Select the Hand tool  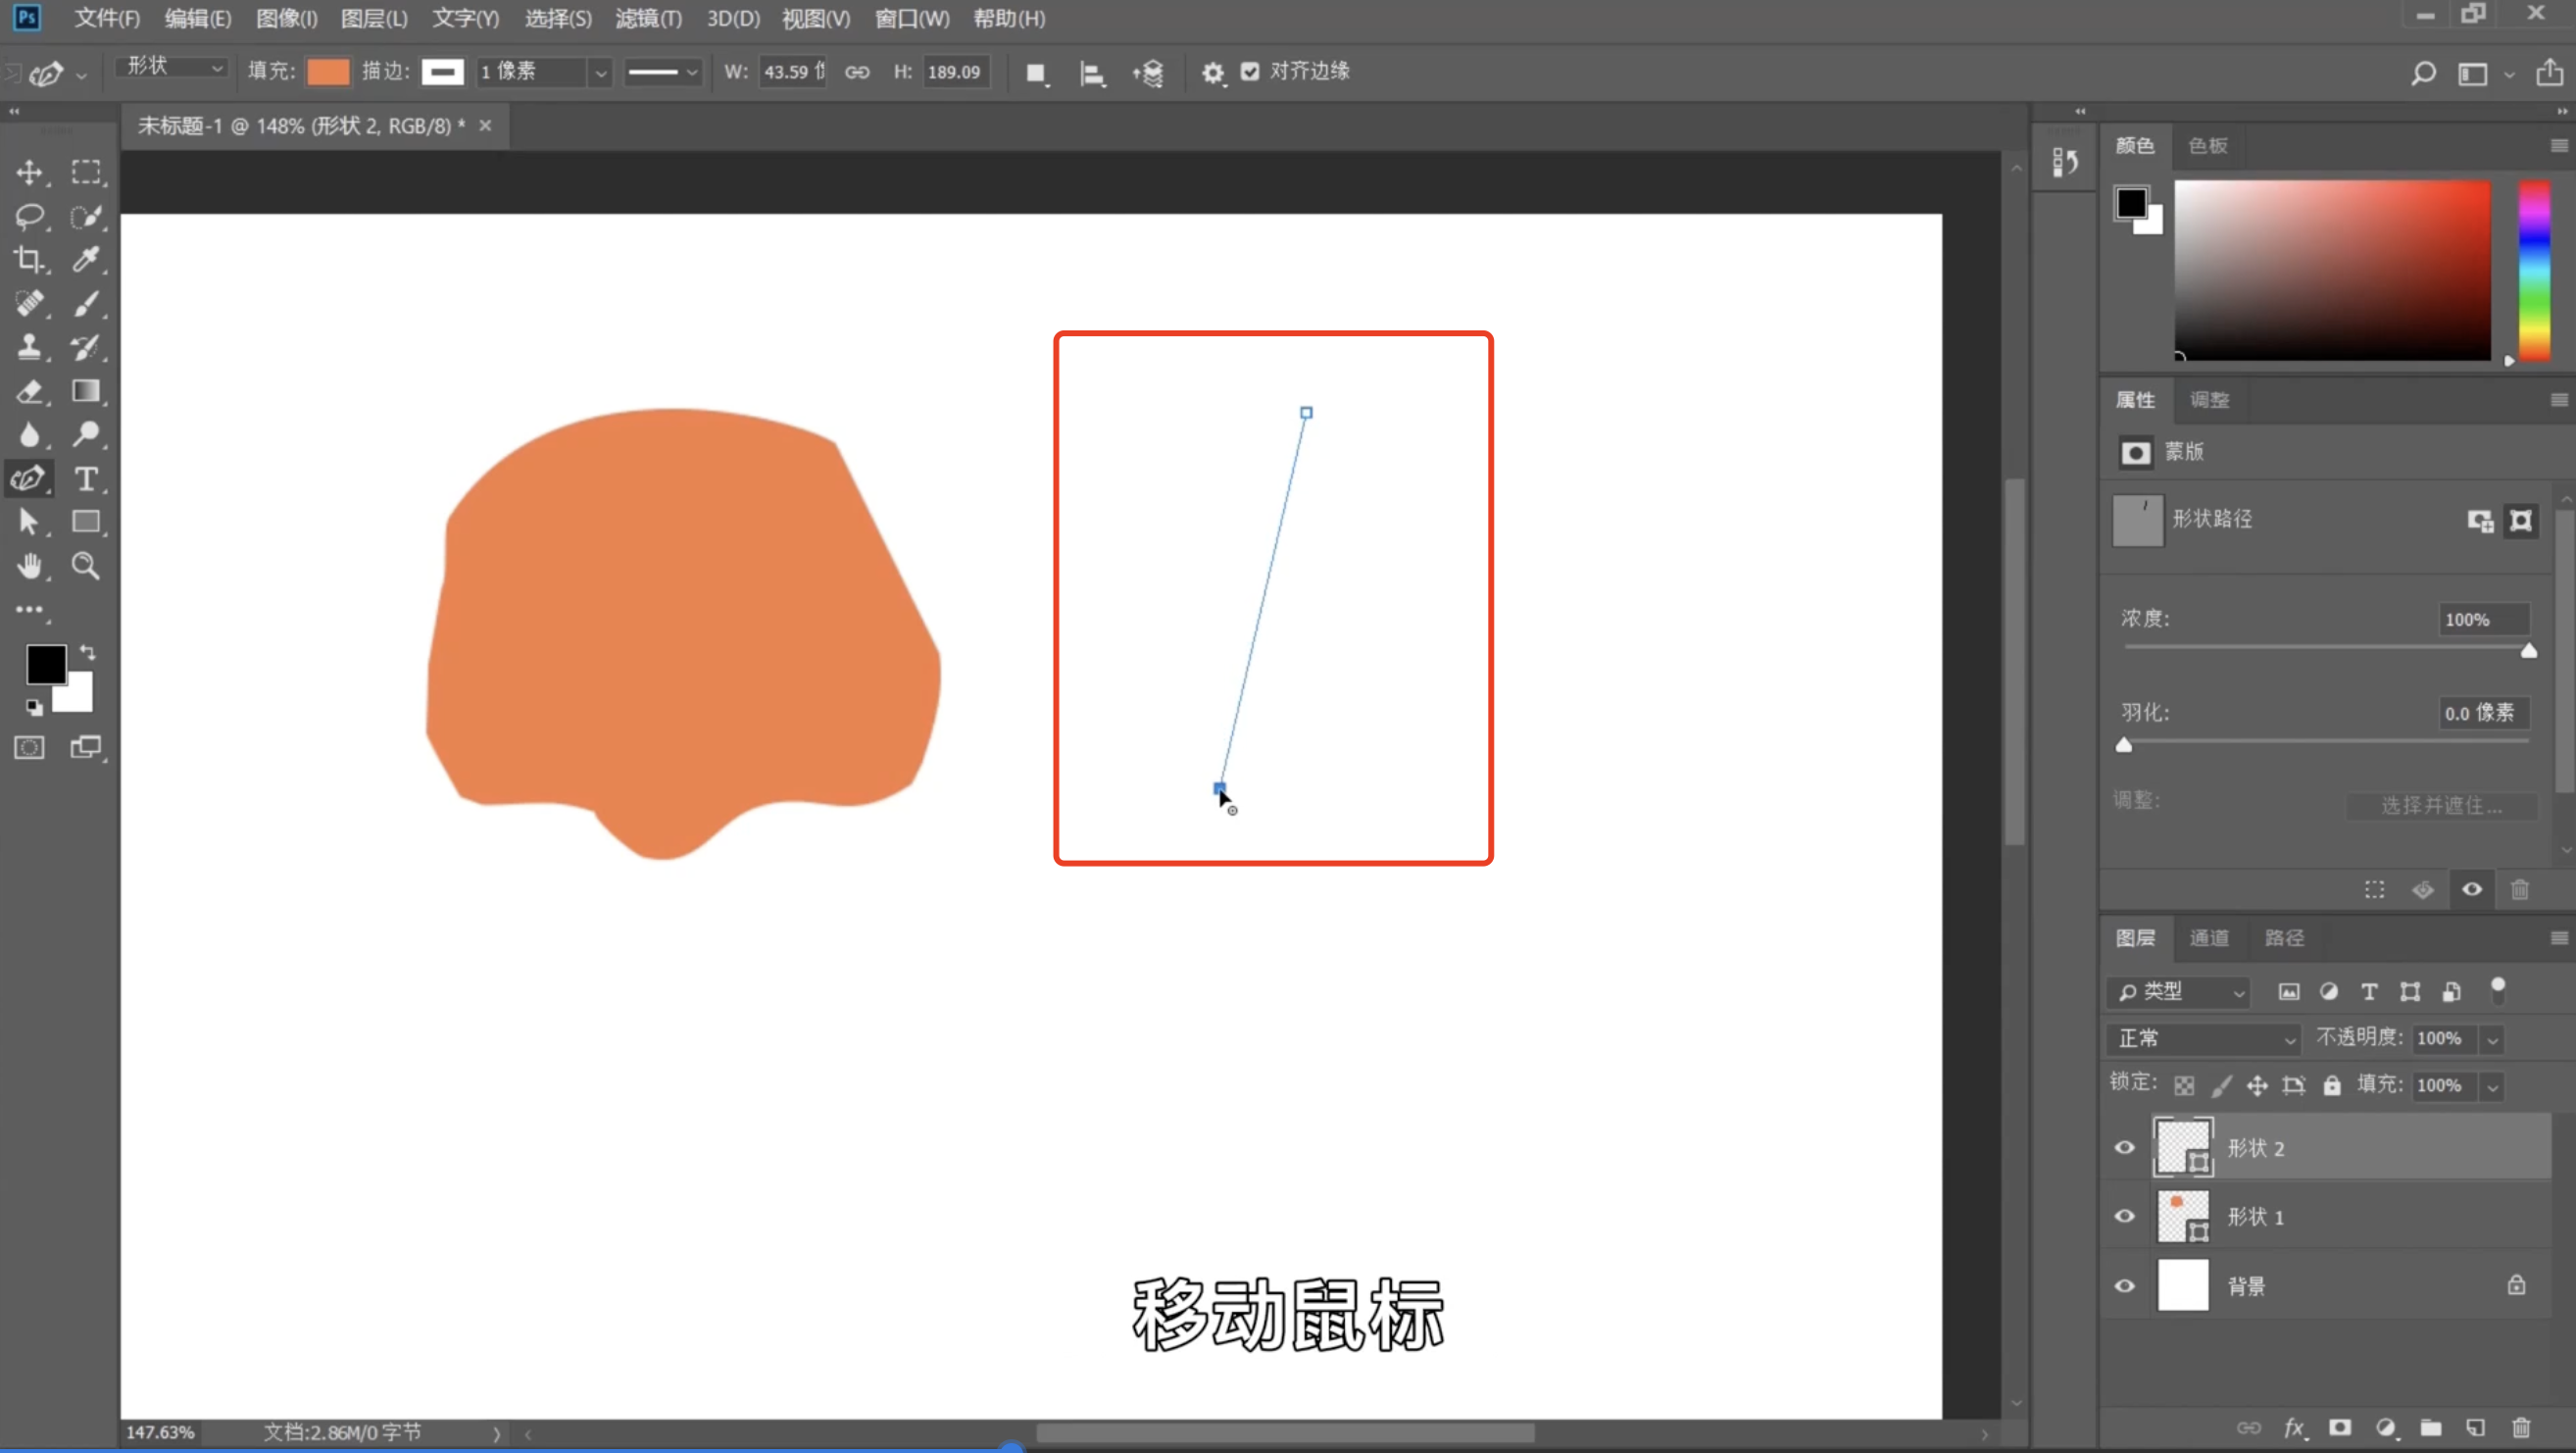[29, 566]
